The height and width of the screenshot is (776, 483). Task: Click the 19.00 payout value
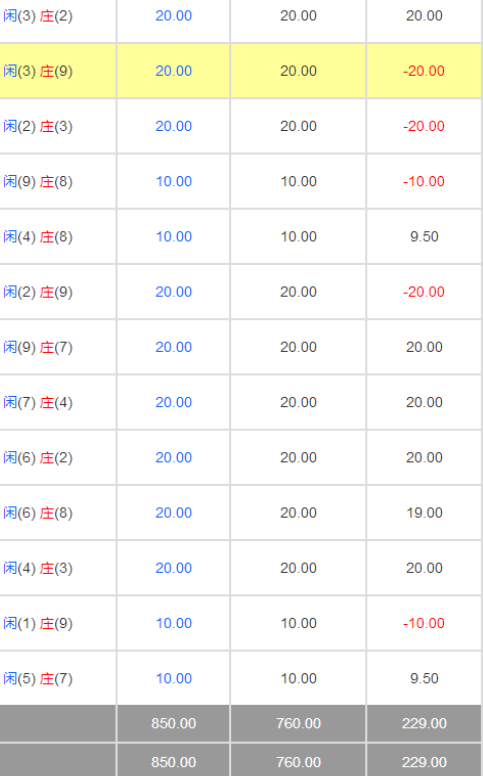424,513
